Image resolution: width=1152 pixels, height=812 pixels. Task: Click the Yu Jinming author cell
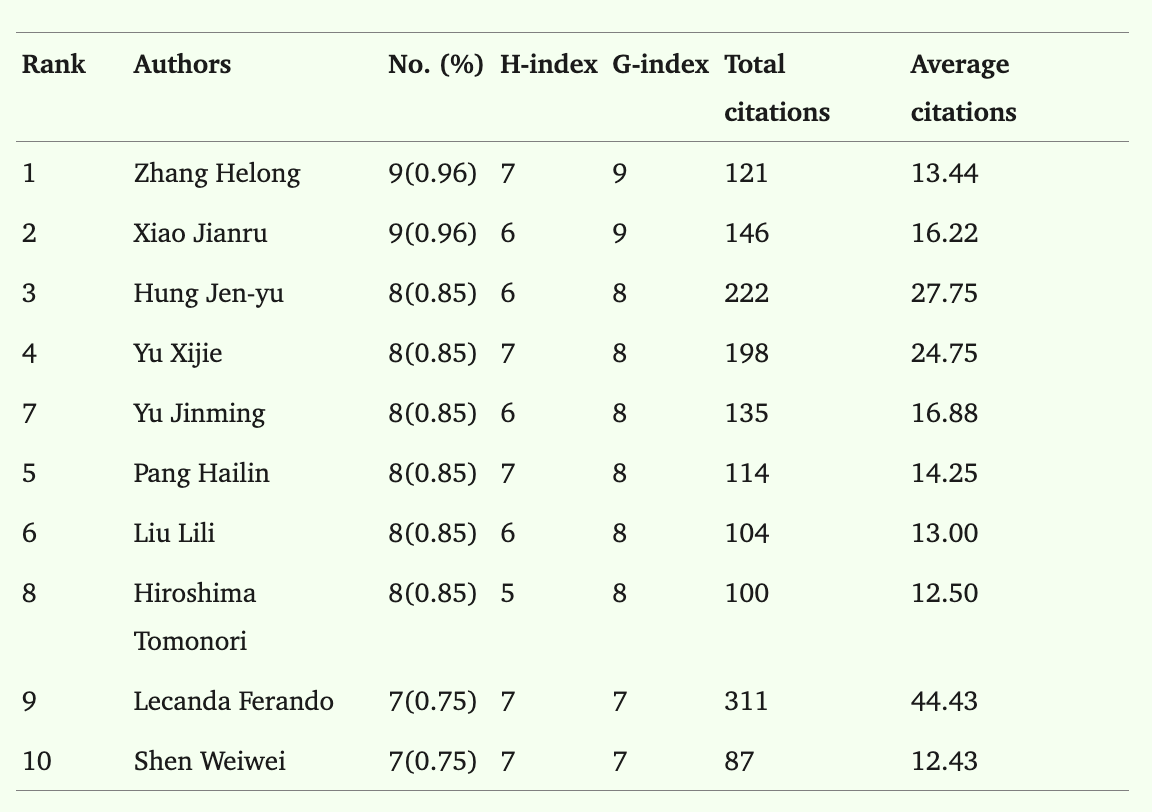(x=199, y=414)
